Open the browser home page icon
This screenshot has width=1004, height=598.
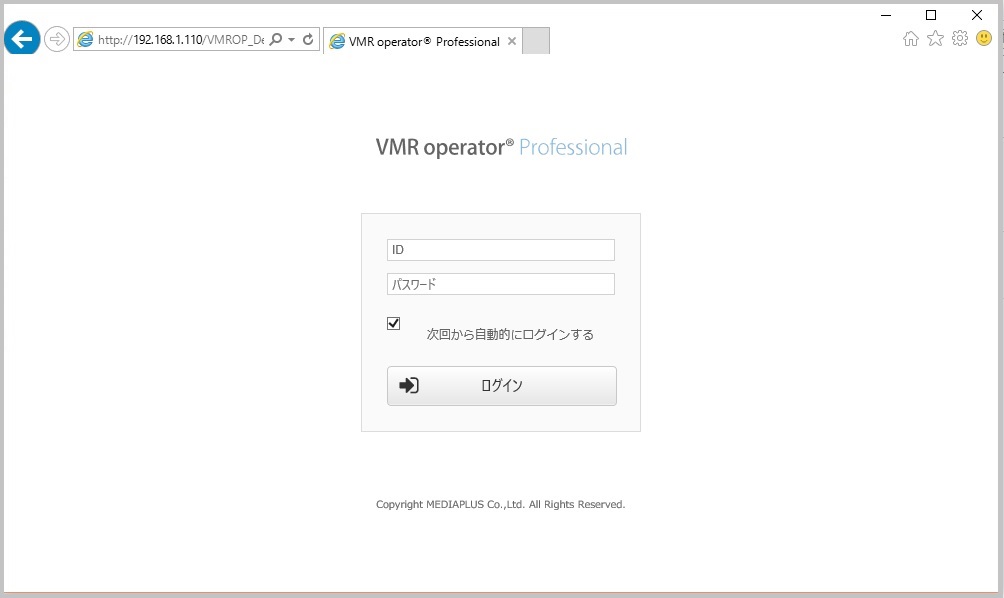point(911,39)
